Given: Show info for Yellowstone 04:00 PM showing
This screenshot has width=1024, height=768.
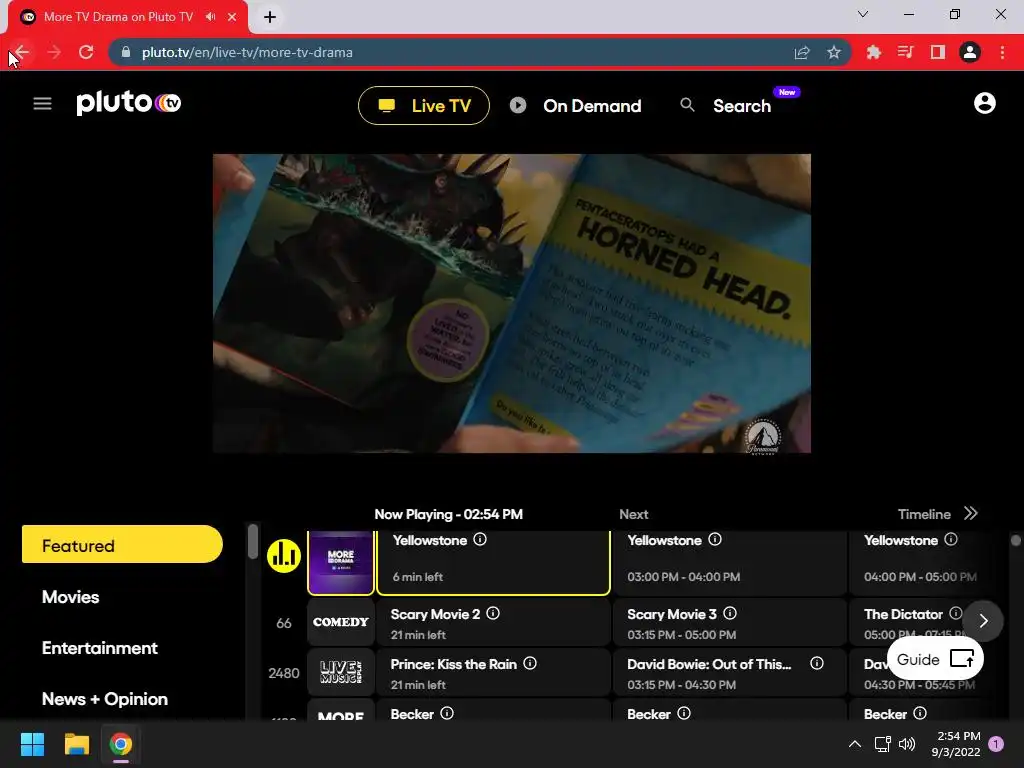Looking at the screenshot, I should coord(951,539).
